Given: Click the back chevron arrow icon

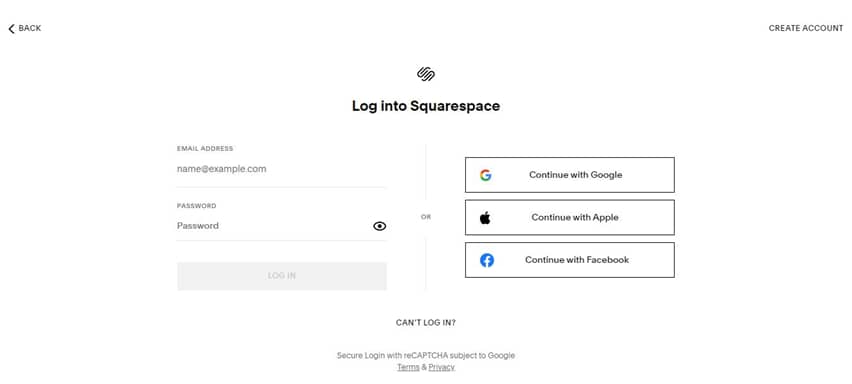Looking at the screenshot, I should click(x=11, y=29).
